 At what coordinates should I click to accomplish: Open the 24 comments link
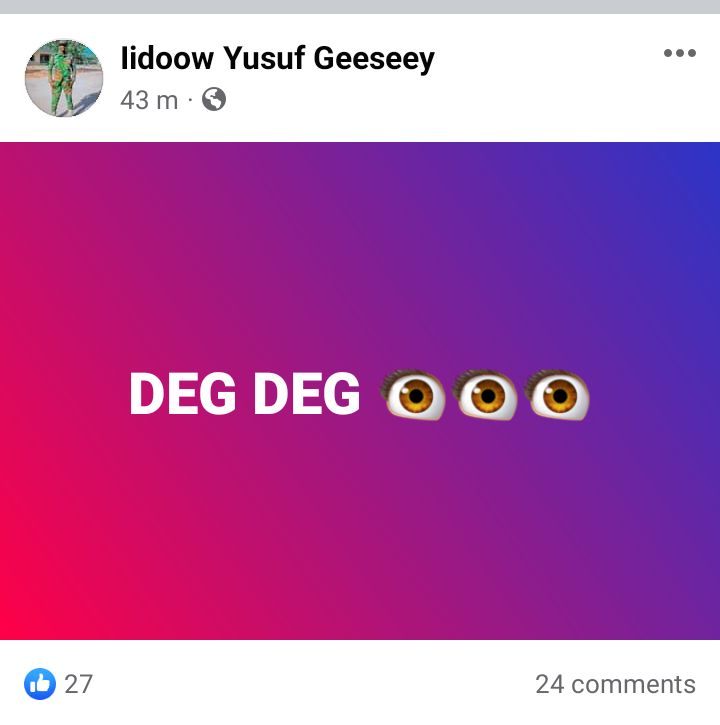[x=615, y=684]
